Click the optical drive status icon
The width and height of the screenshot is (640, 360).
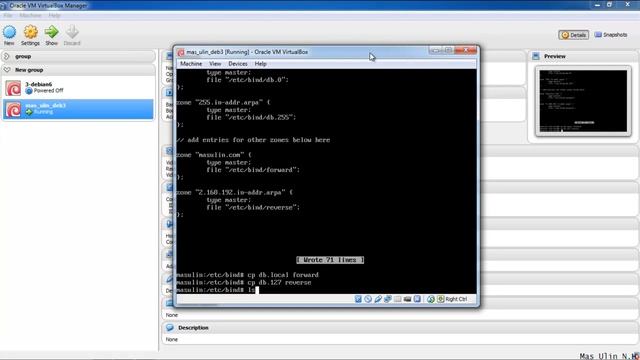368,299
